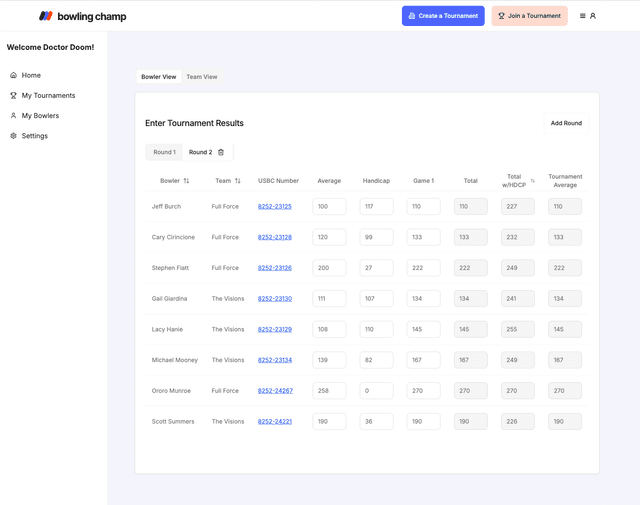Open USBC number link 8252-23126
Image resolution: width=640 pixels, height=505 pixels.
pos(275,268)
